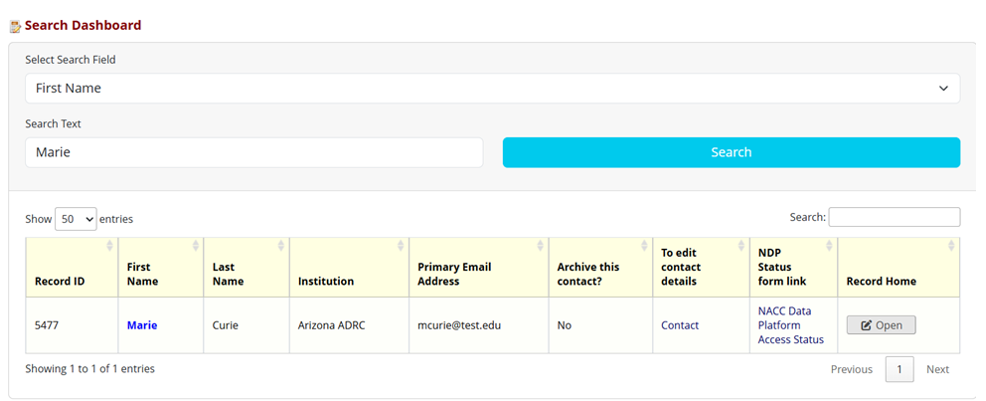Sort by Archive this contact column

click(x=601, y=268)
